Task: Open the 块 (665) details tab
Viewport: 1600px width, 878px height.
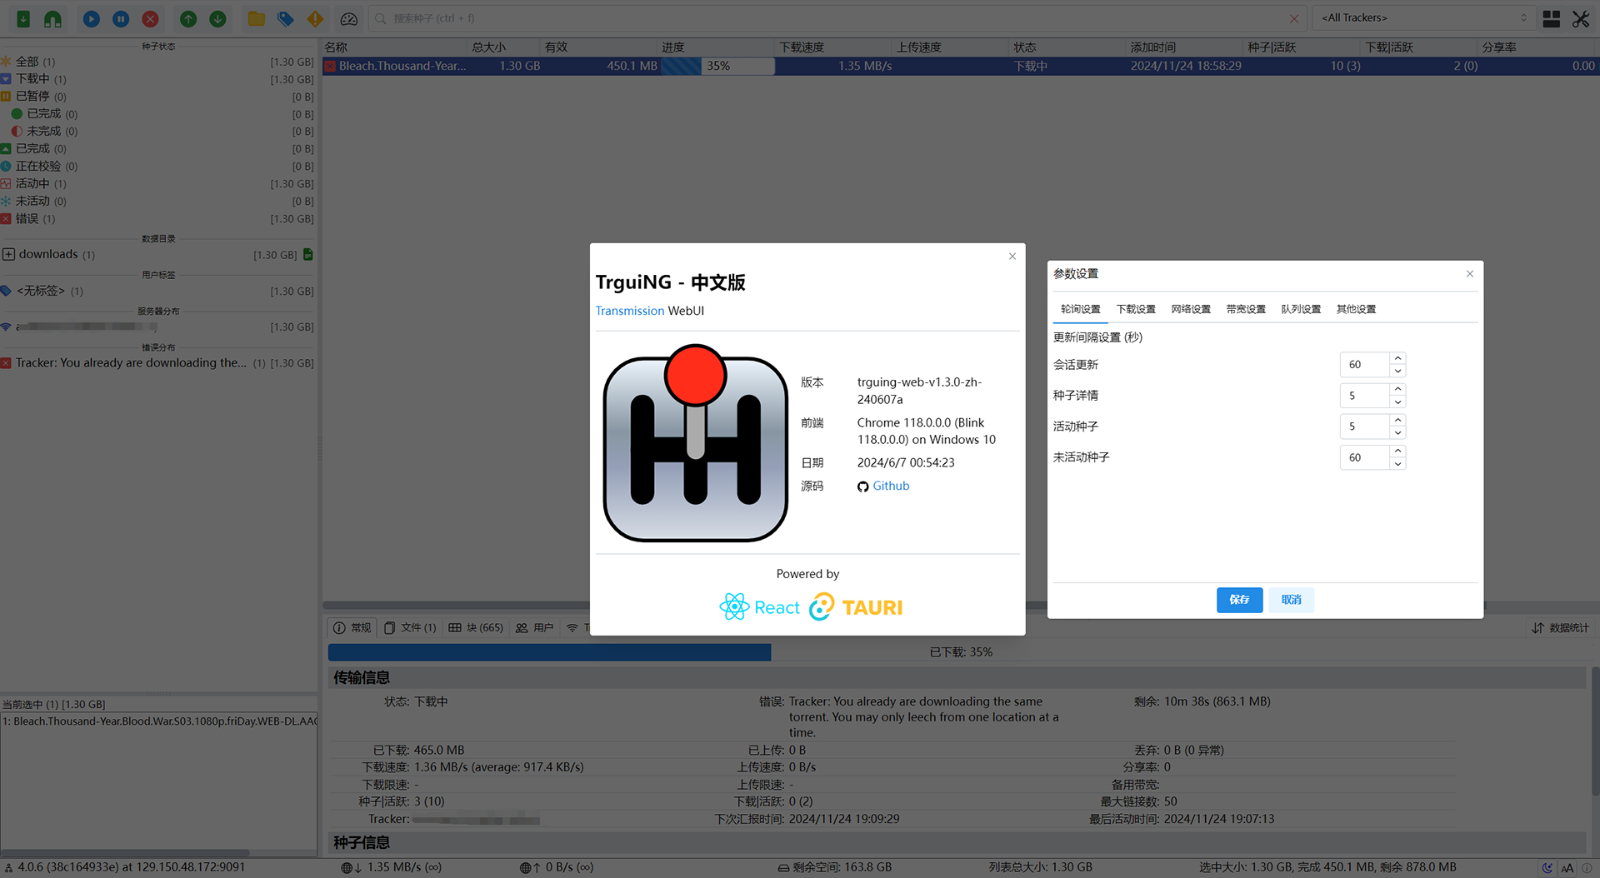Action: (x=476, y=628)
